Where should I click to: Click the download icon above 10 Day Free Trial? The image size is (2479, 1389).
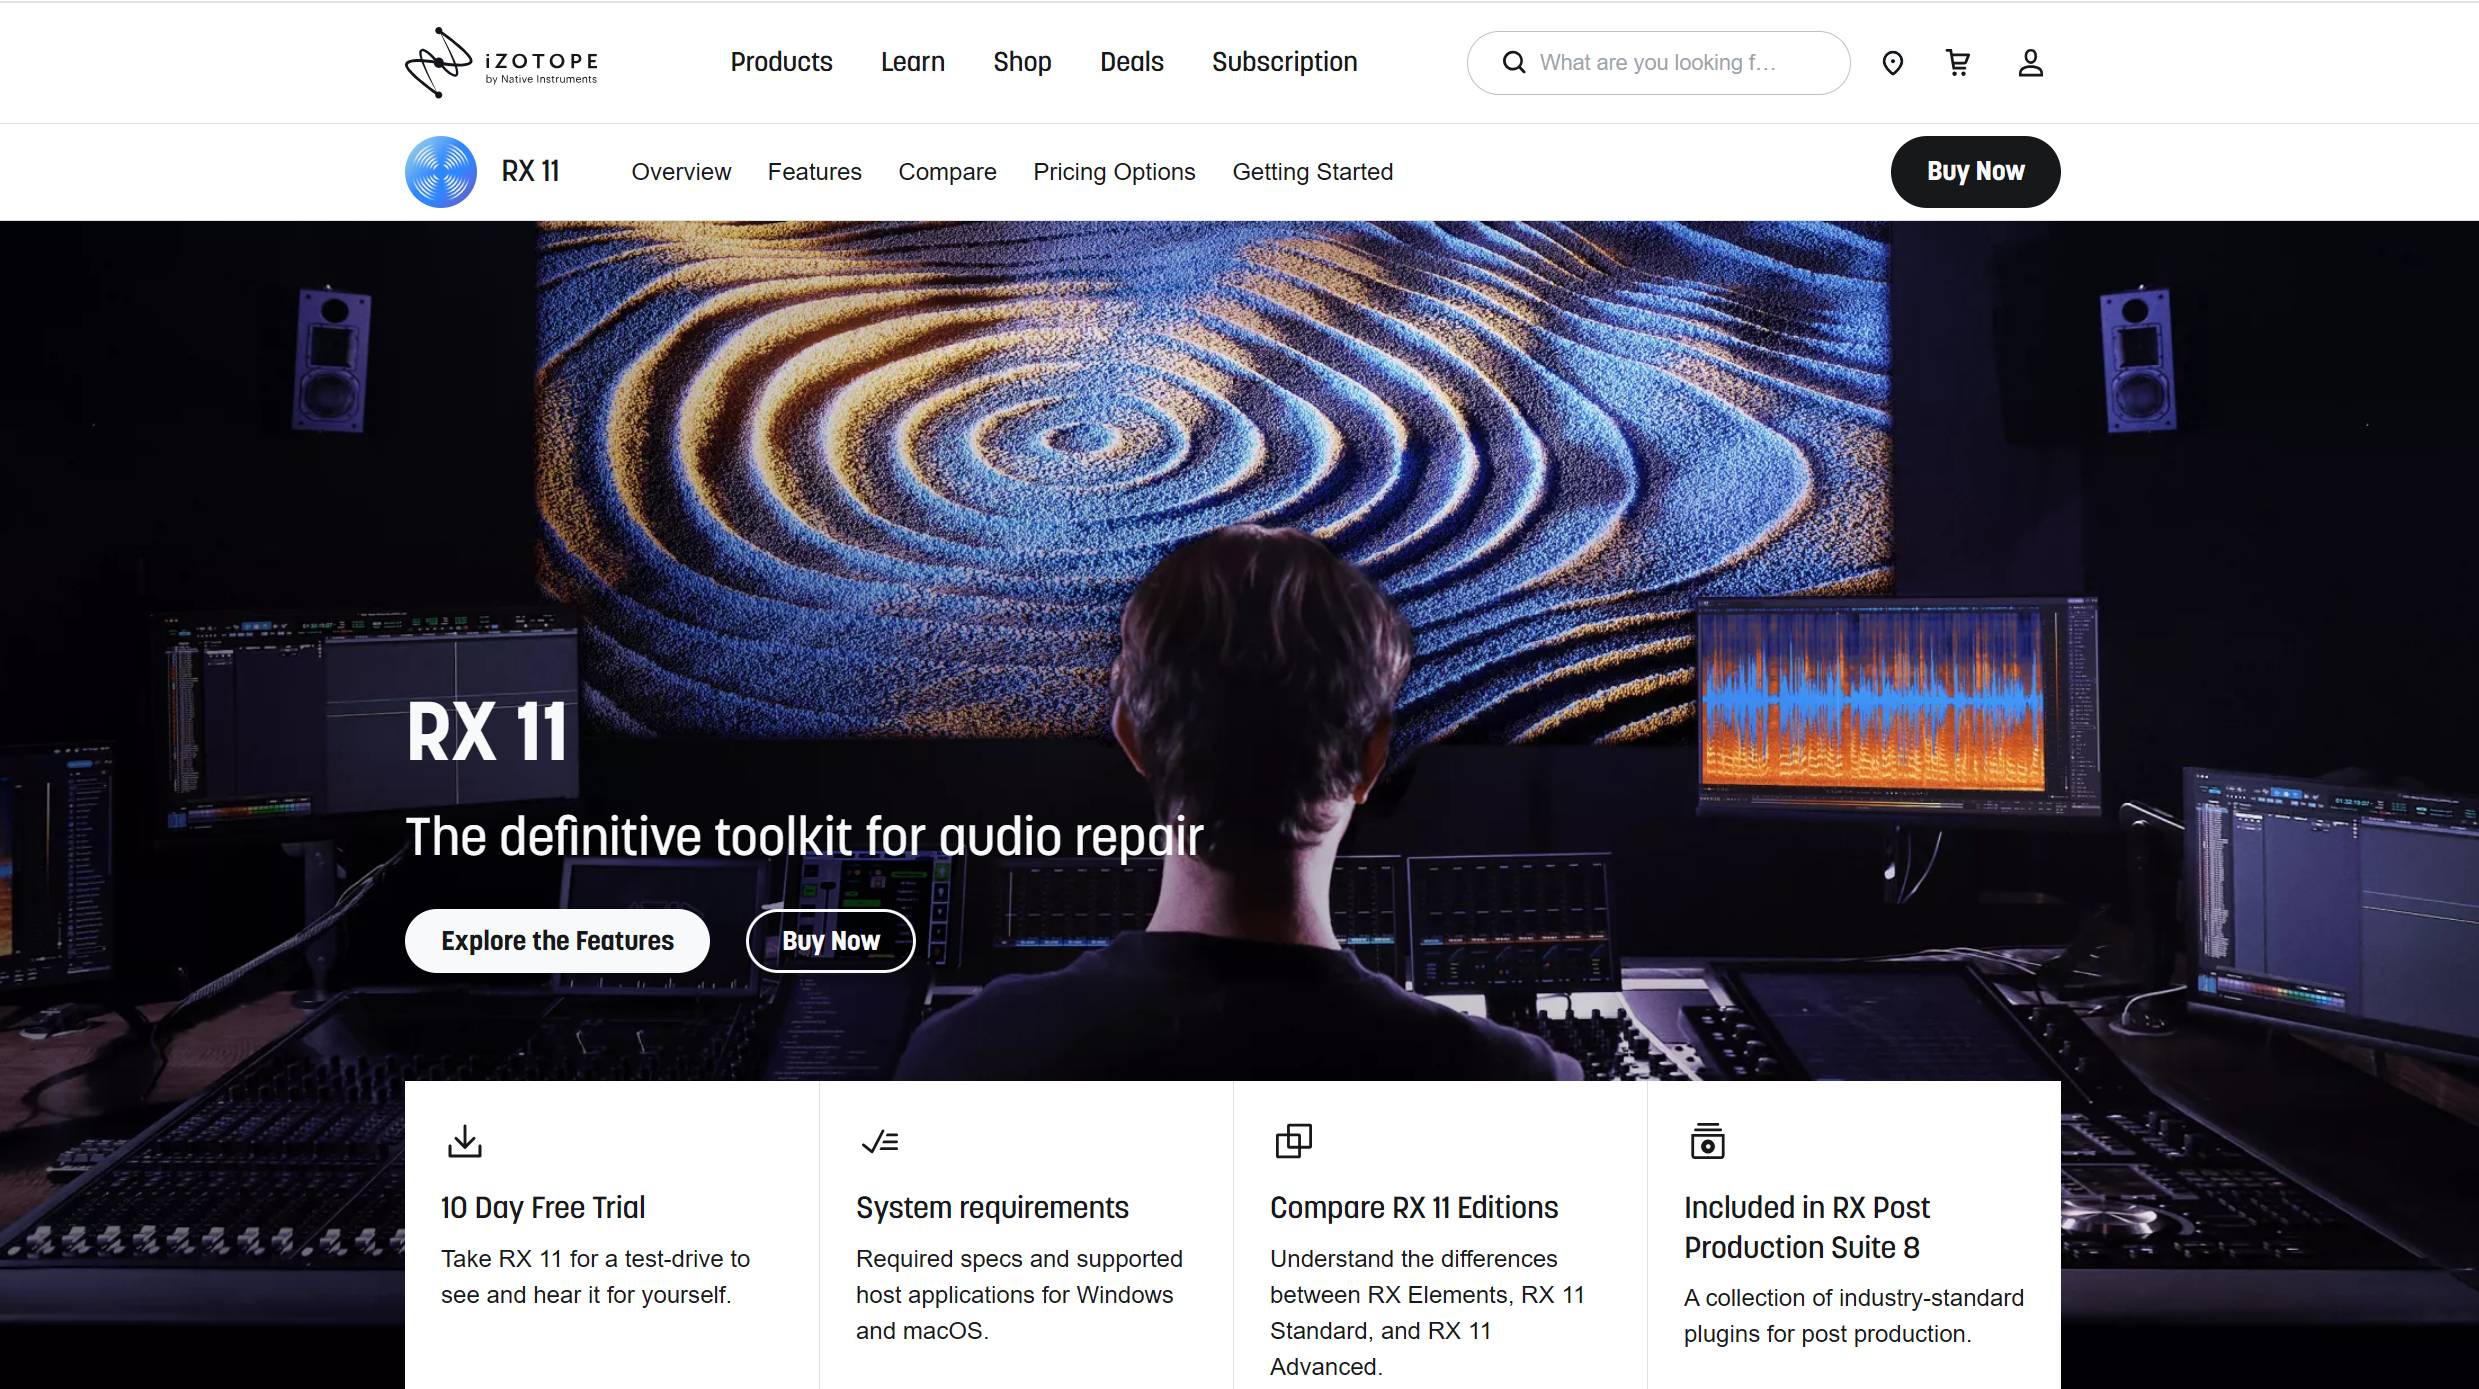click(x=464, y=1141)
